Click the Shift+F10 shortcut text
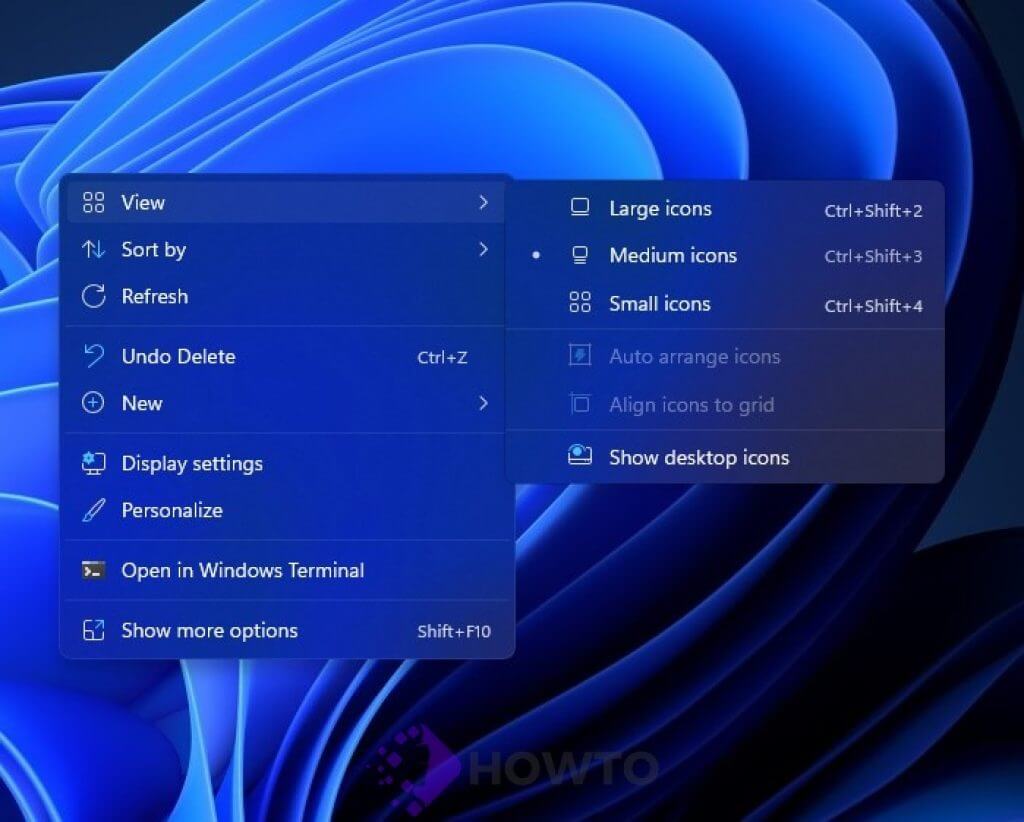The width and height of the screenshot is (1024, 822). pos(454,631)
